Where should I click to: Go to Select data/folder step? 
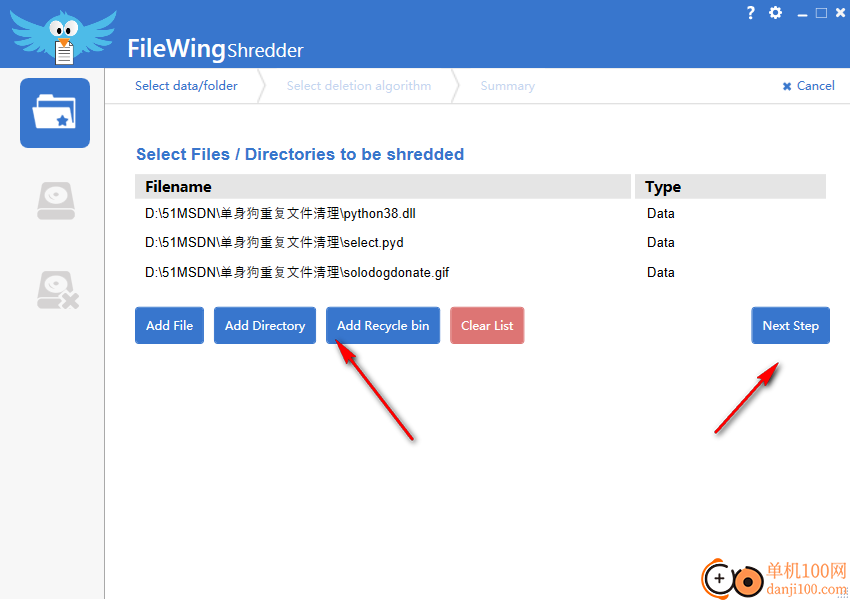point(186,86)
